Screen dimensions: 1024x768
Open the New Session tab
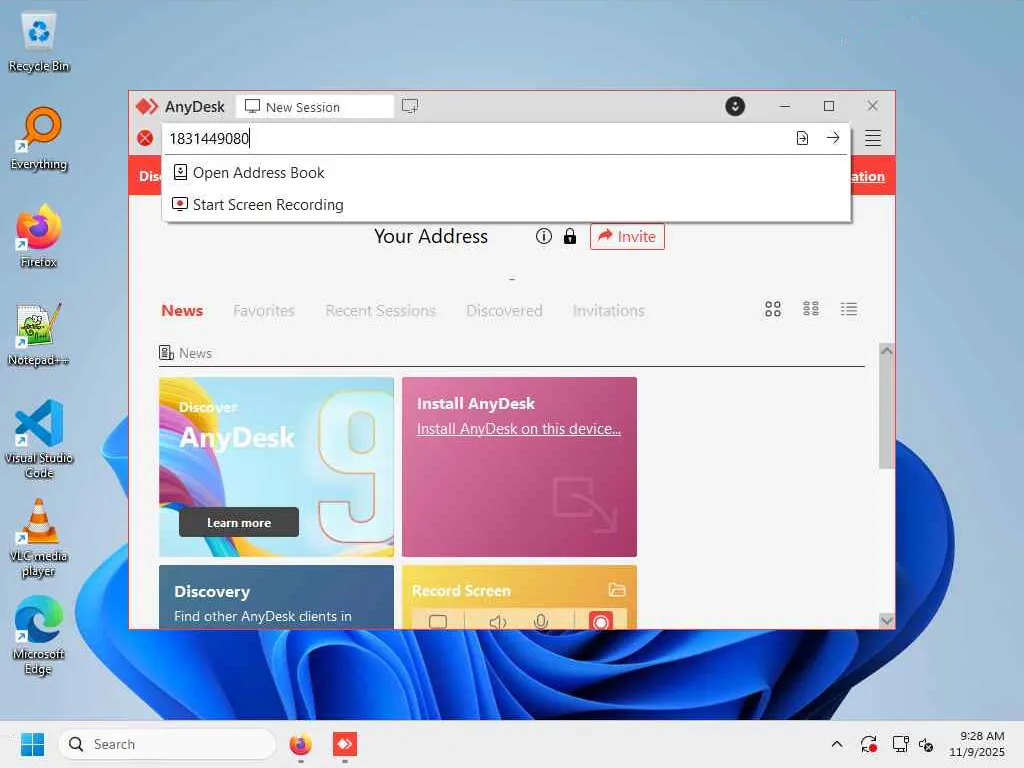tap(315, 107)
